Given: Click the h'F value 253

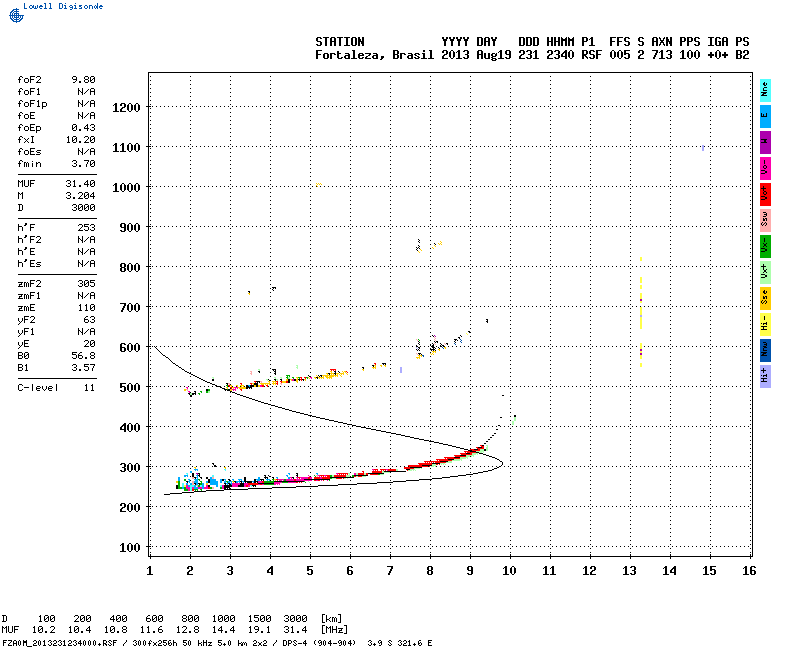Looking at the screenshot, I should point(86,228).
